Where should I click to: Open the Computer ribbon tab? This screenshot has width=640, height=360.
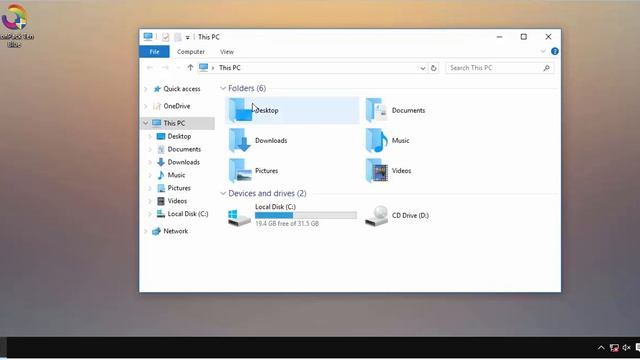coord(191,52)
